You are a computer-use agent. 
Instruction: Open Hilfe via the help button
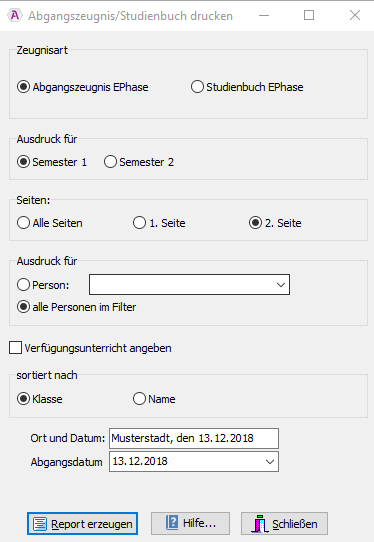tap(190, 523)
